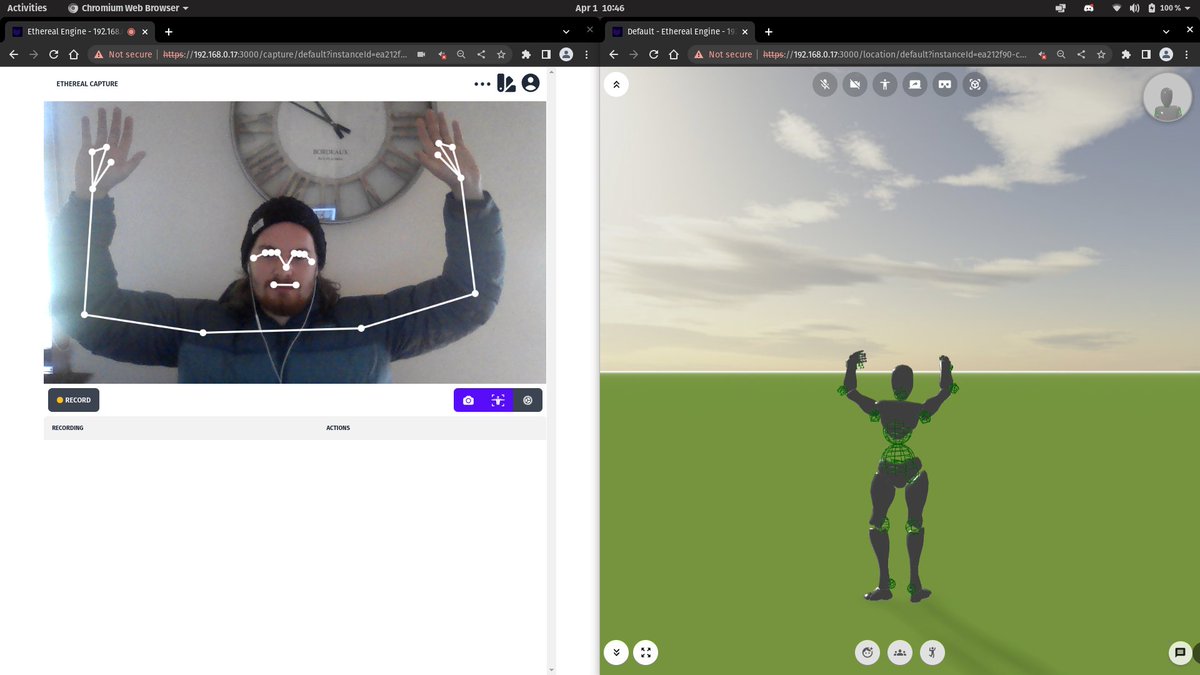Unmute microphone in the Default world window
Viewport: 1200px width, 675px height.
coord(825,85)
